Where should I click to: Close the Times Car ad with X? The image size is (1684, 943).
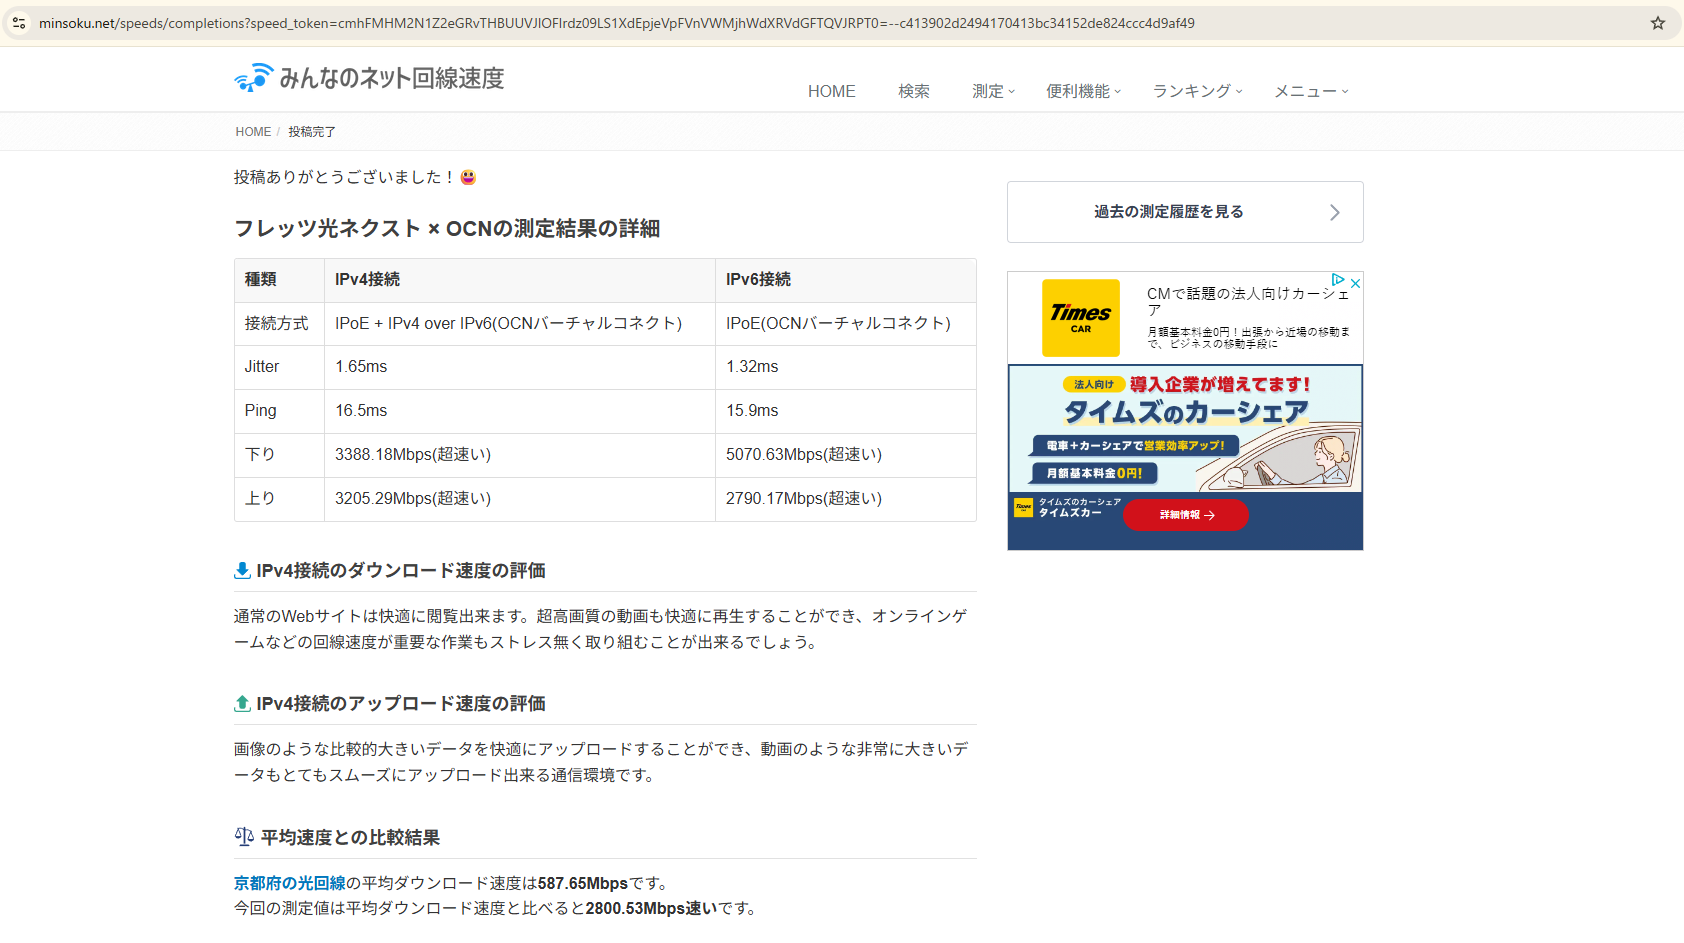point(1355,283)
